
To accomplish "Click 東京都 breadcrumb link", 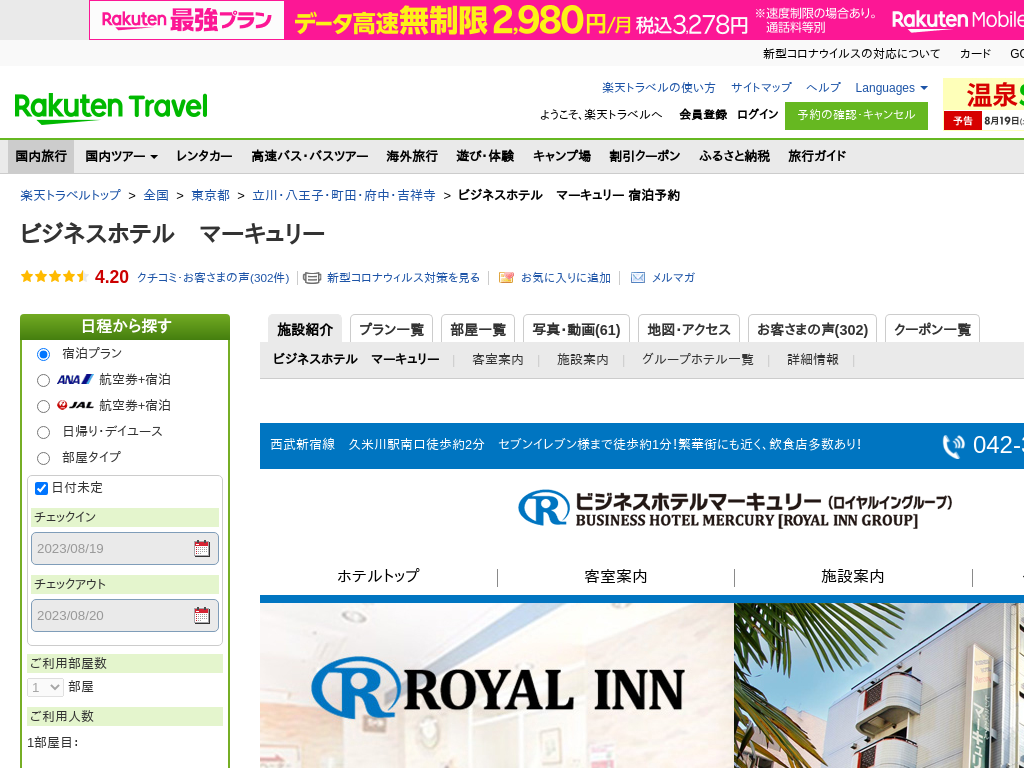I will [210, 195].
